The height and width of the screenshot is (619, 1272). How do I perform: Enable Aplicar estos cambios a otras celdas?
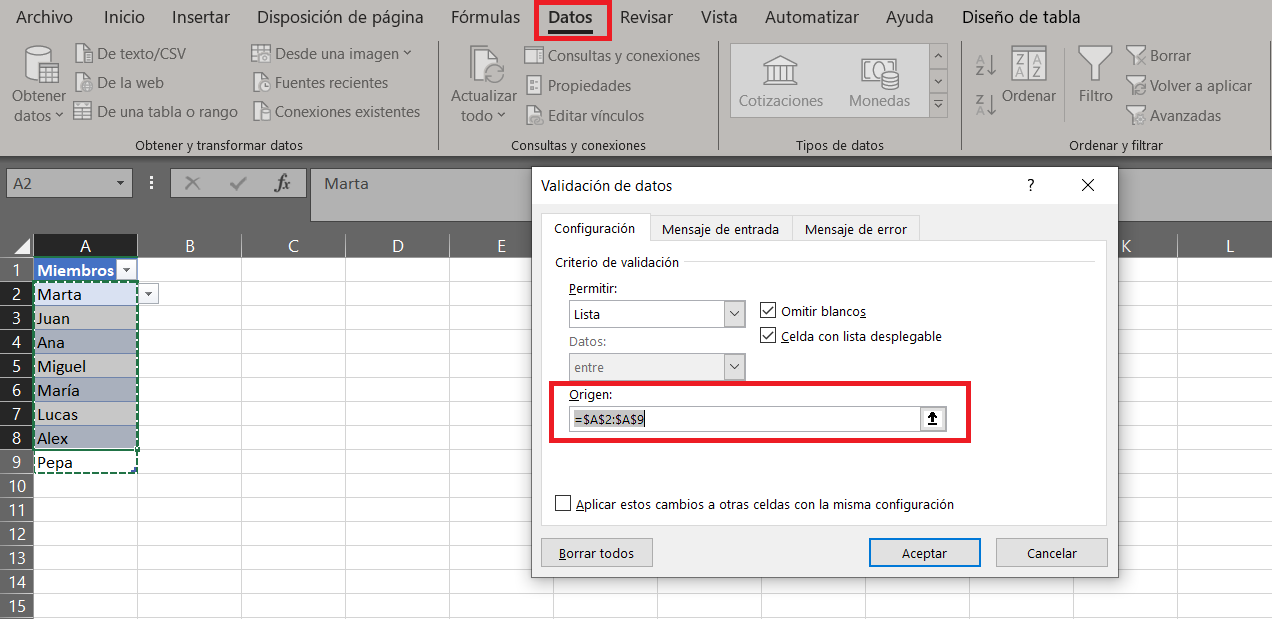click(x=563, y=504)
